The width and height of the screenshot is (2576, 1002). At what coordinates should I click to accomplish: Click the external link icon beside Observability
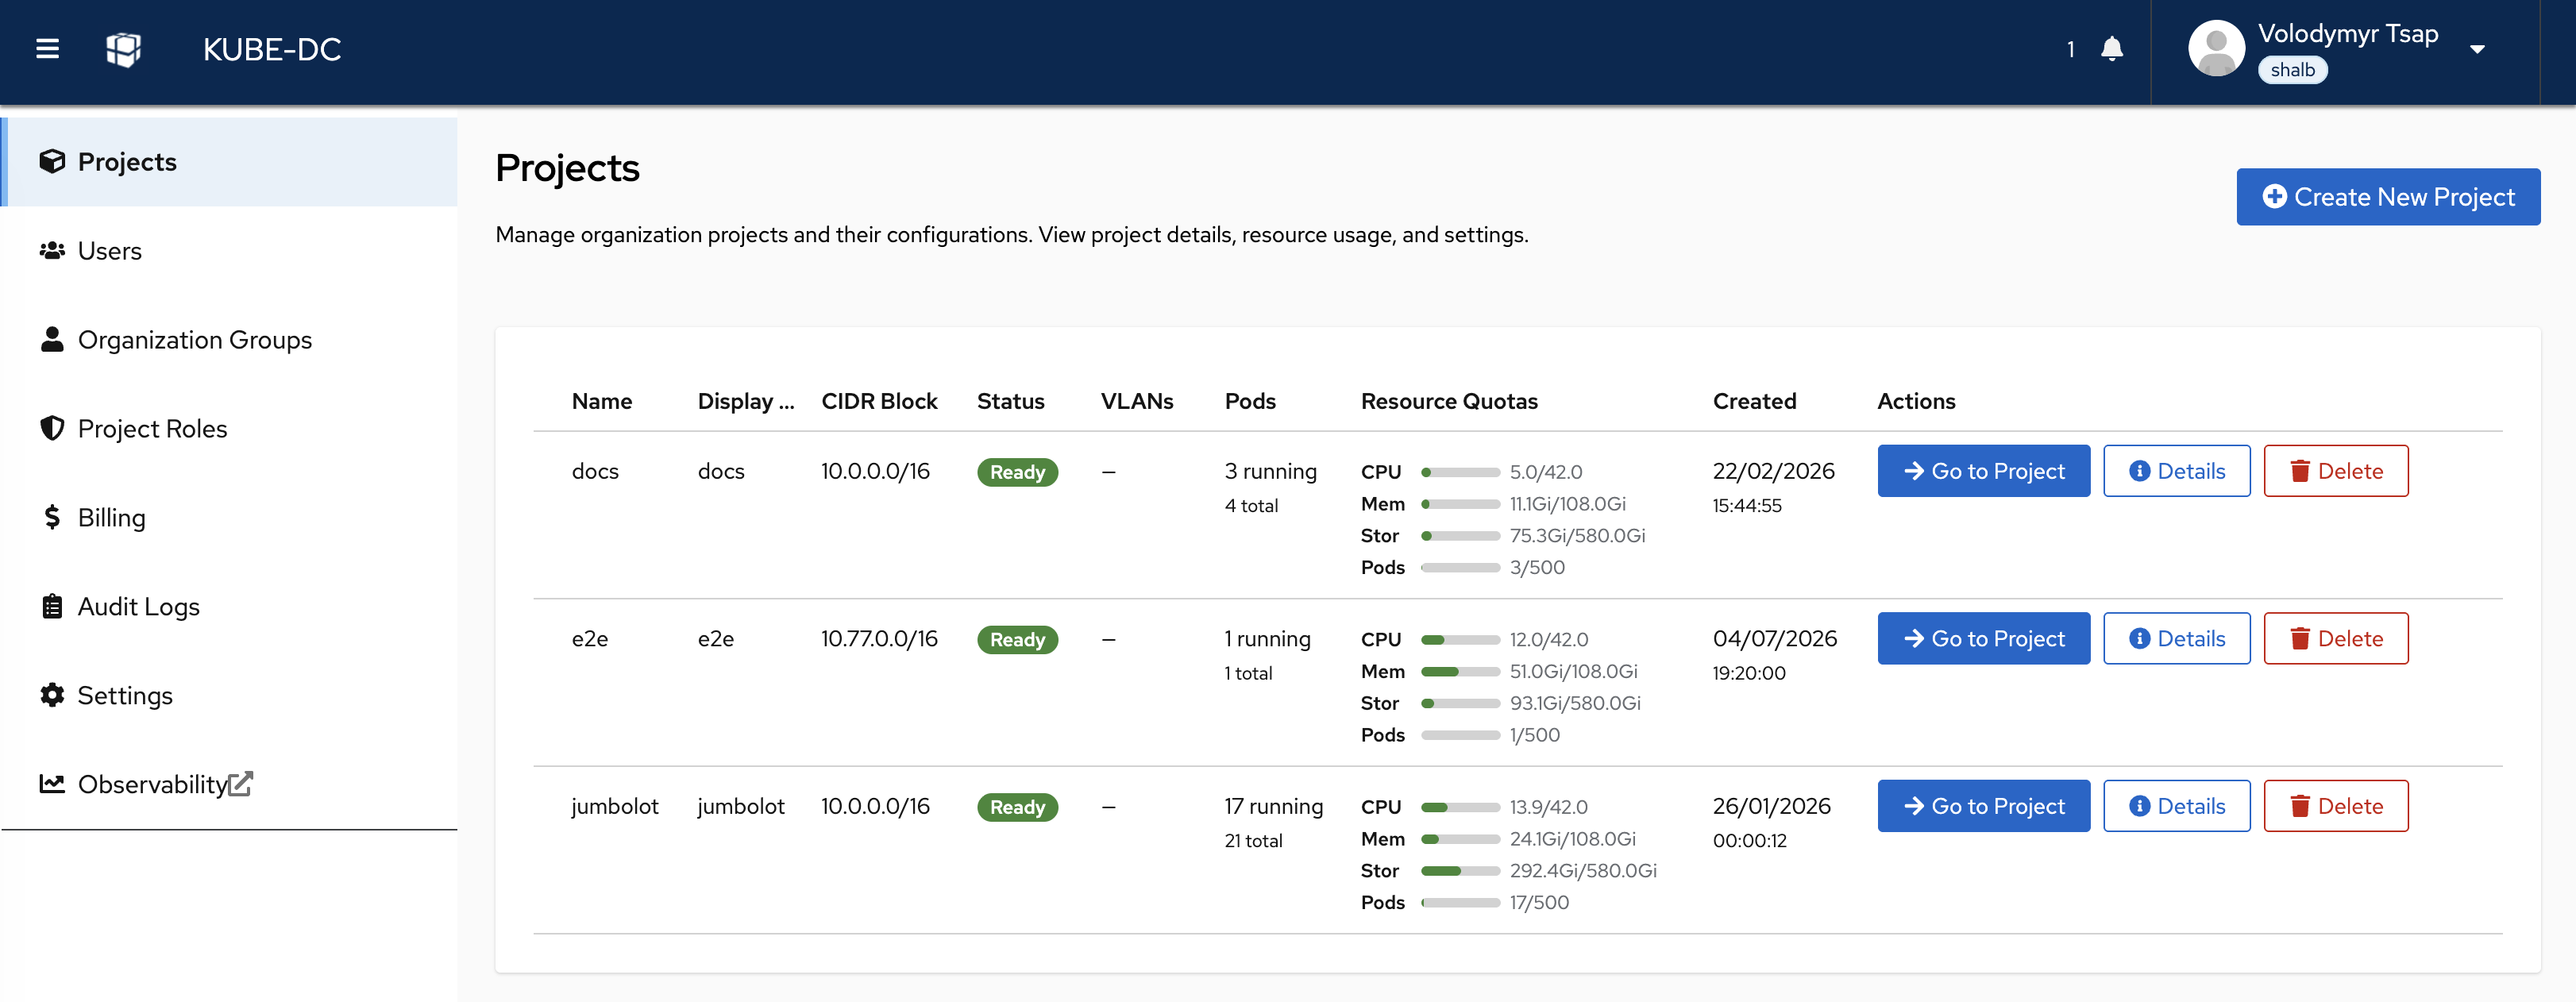240,784
